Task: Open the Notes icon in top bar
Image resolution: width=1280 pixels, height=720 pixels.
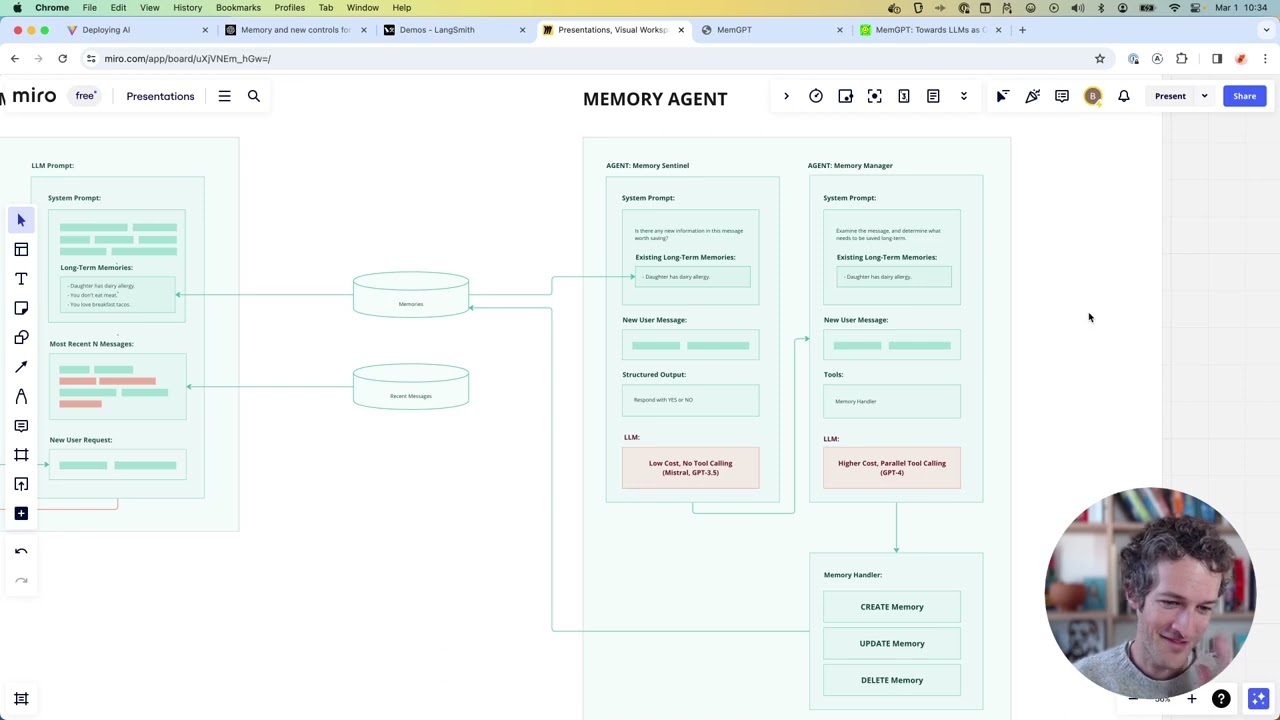Action: click(933, 96)
